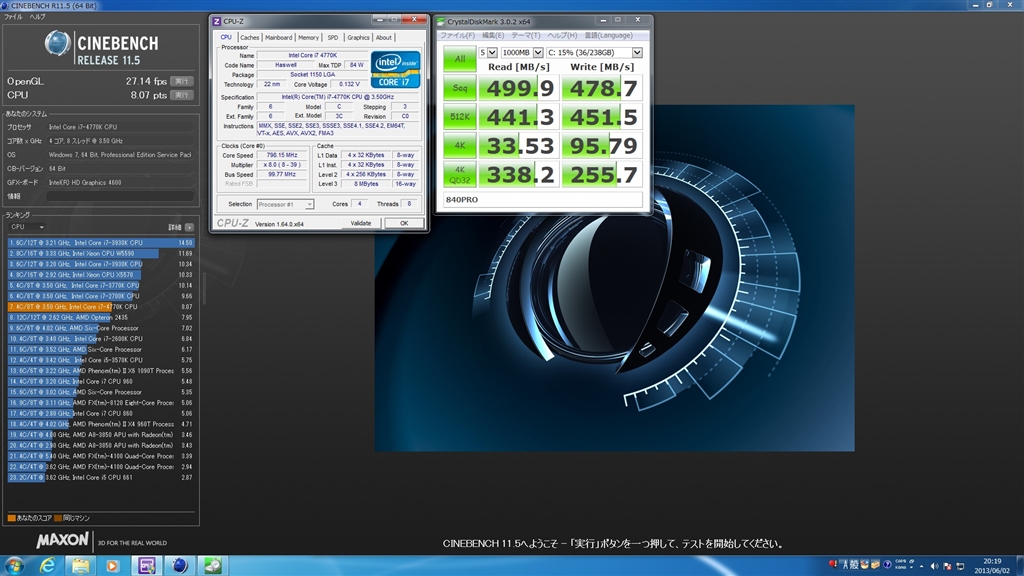This screenshot has width=1024, height=576.
Task: Run the OpenGL benchmark in Cinebench
Action: pos(181,81)
